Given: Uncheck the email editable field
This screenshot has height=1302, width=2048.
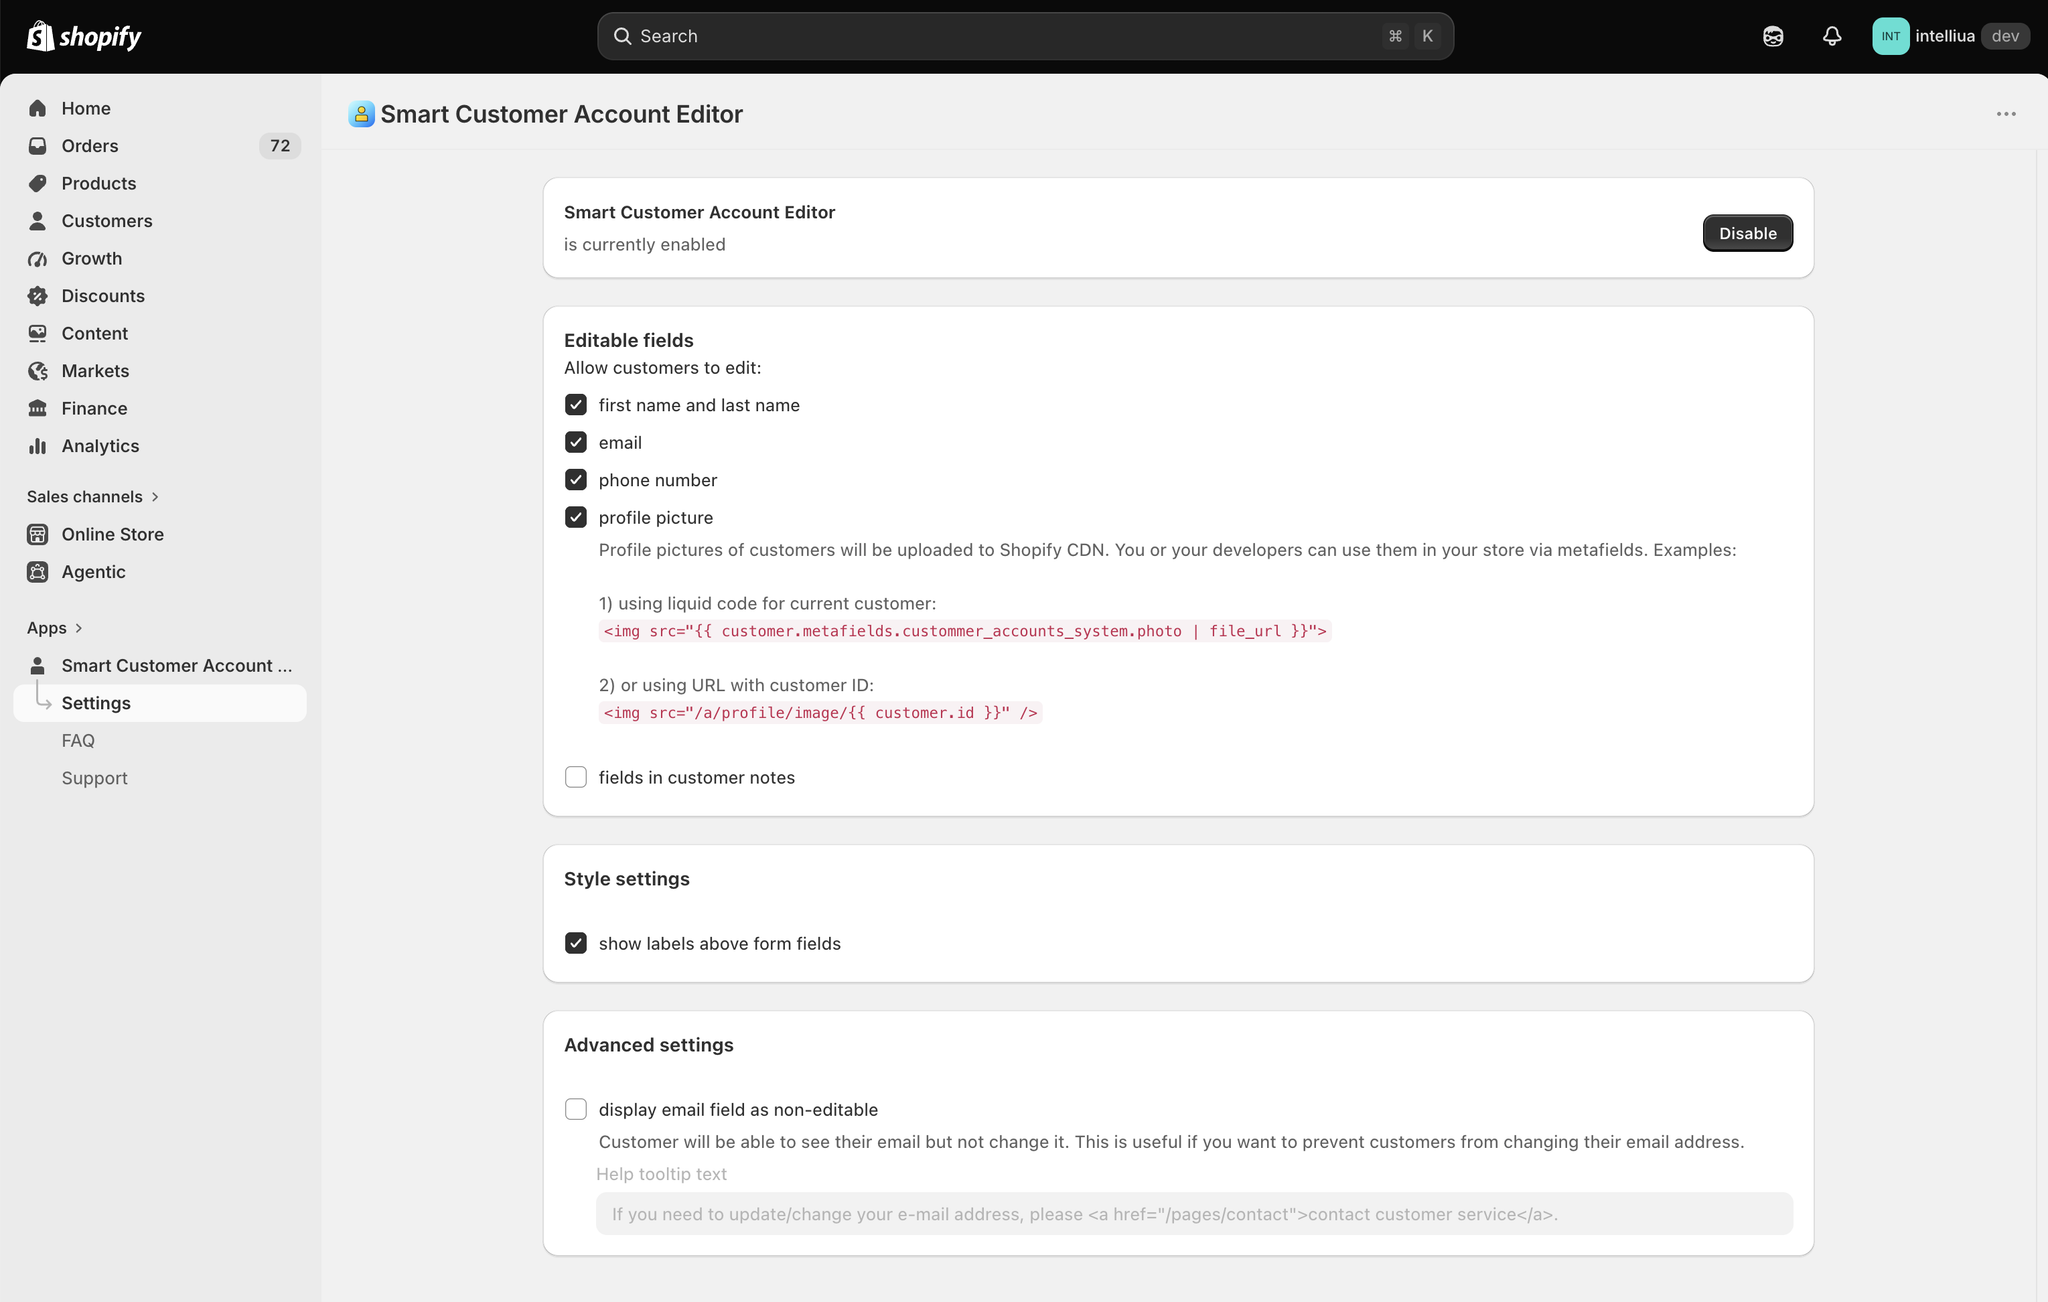Looking at the screenshot, I should tap(576, 442).
